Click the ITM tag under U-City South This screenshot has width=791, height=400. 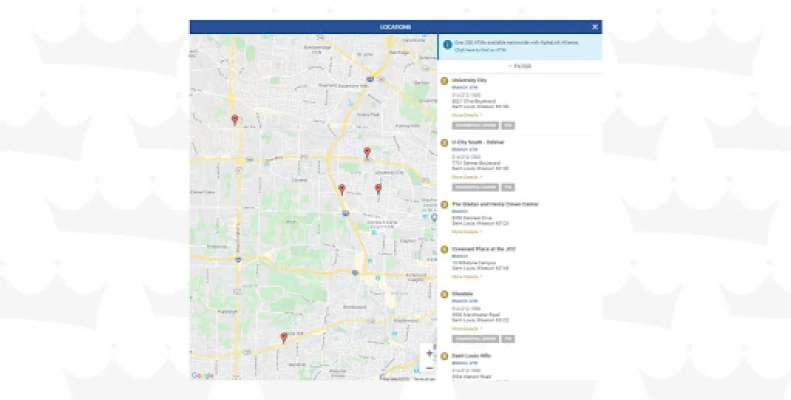507,187
